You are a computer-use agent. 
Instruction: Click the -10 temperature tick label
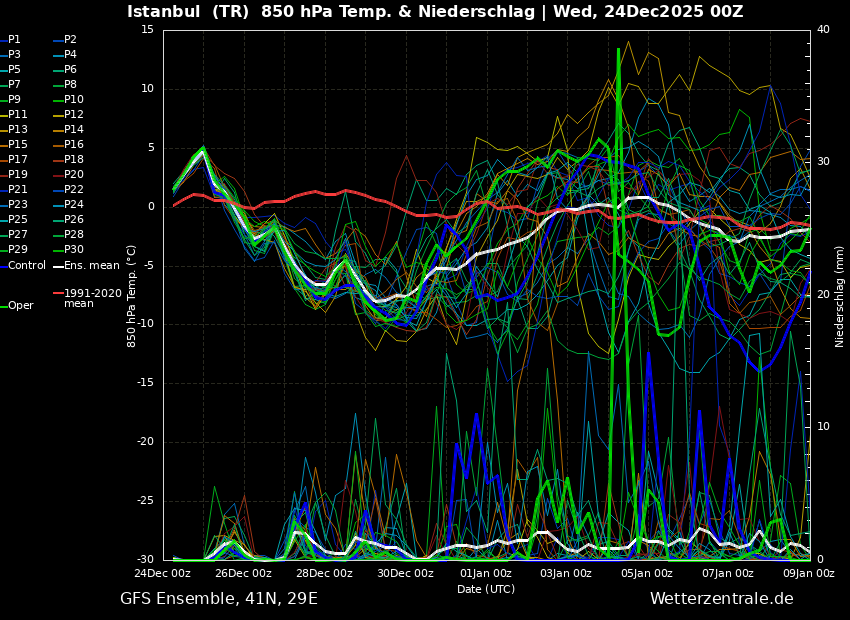tap(146, 324)
